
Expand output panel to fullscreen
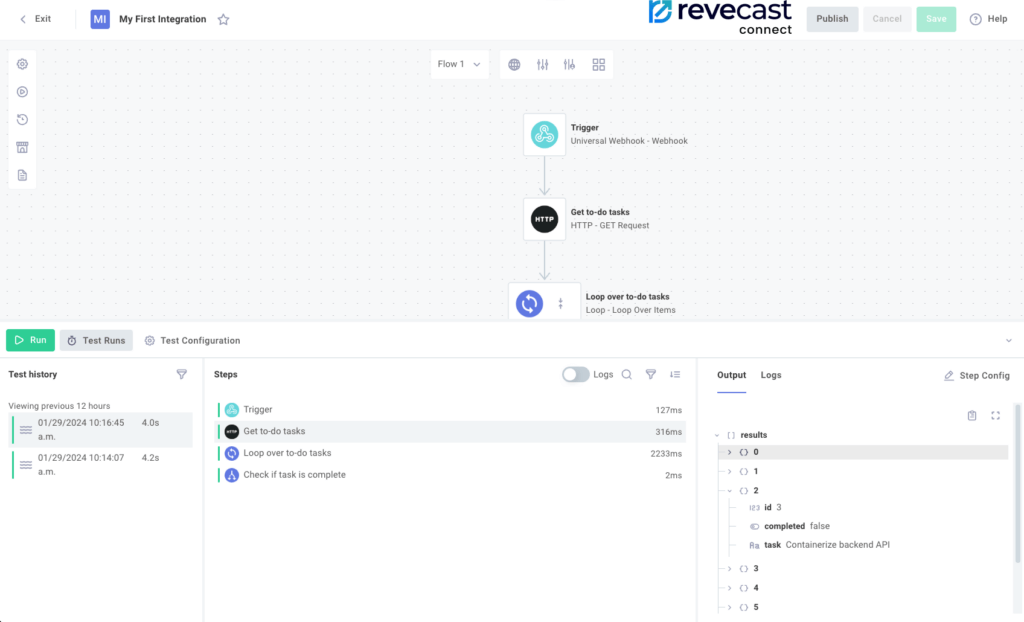[x=995, y=415]
